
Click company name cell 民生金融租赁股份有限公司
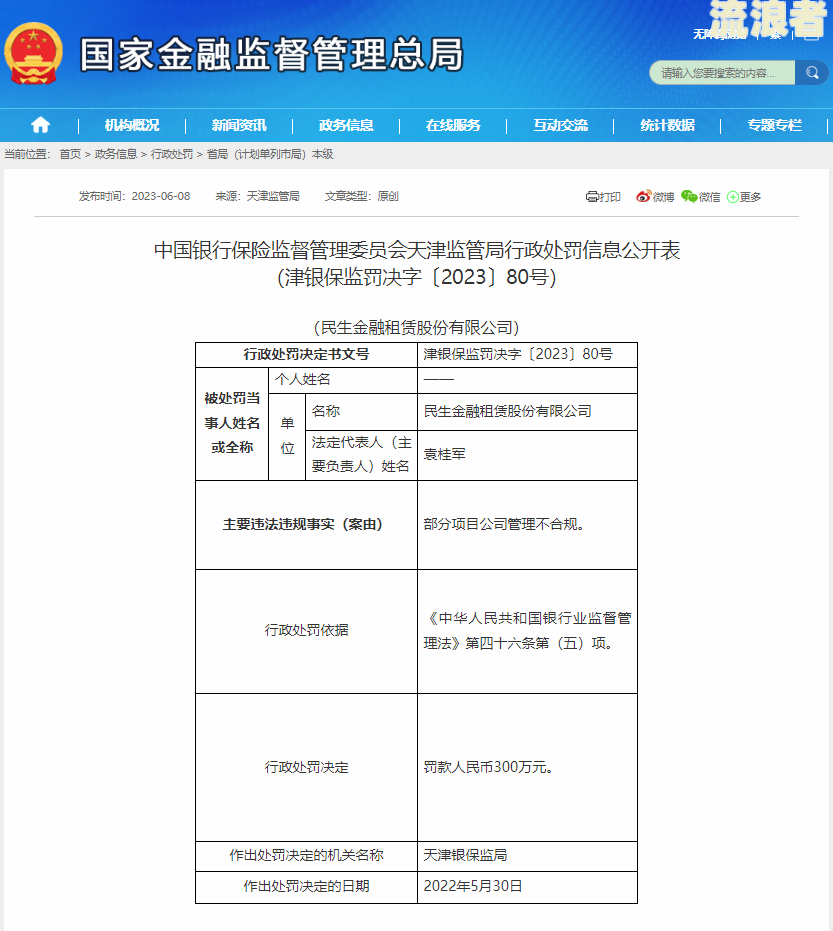[x=527, y=411]
